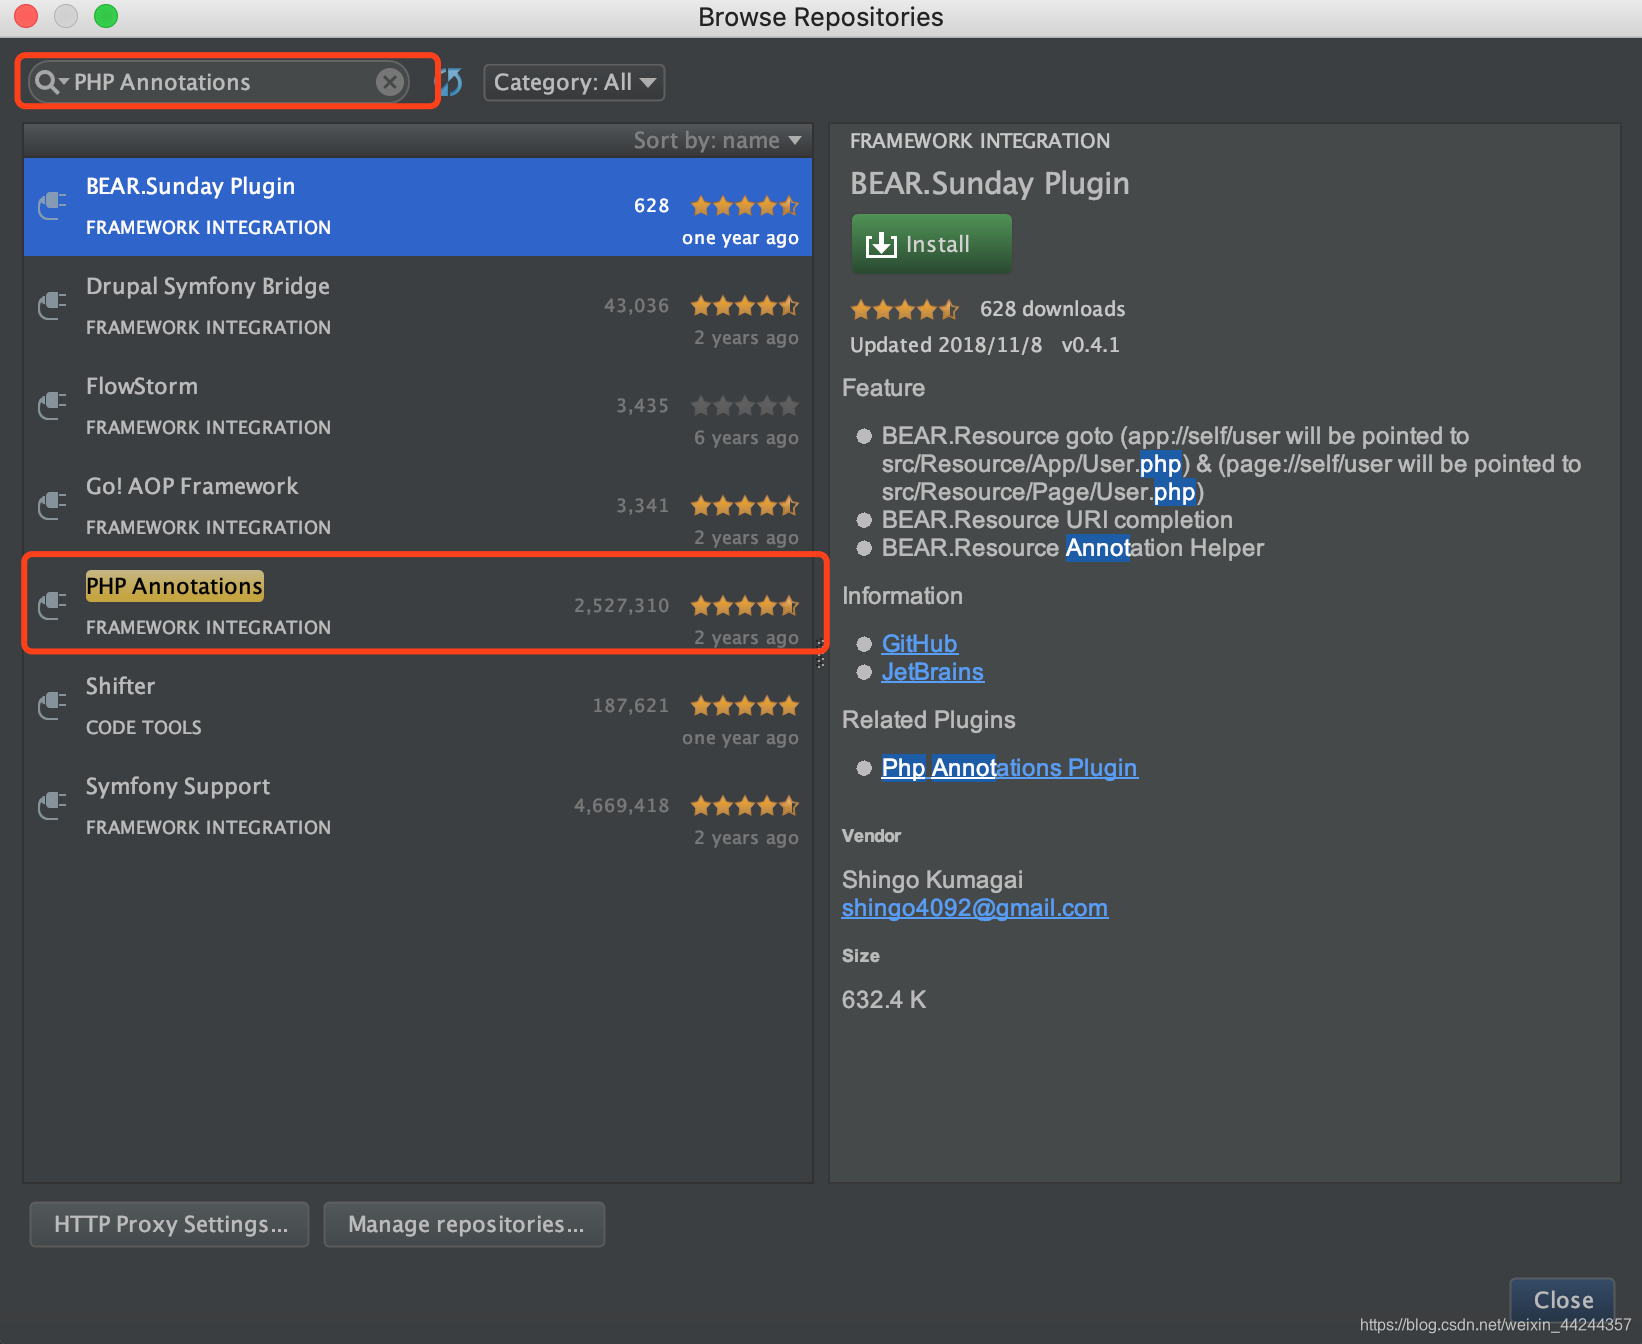1642x1344 pixels.
Task: Click the macOS red close button
Action: [x=26, y=16]
